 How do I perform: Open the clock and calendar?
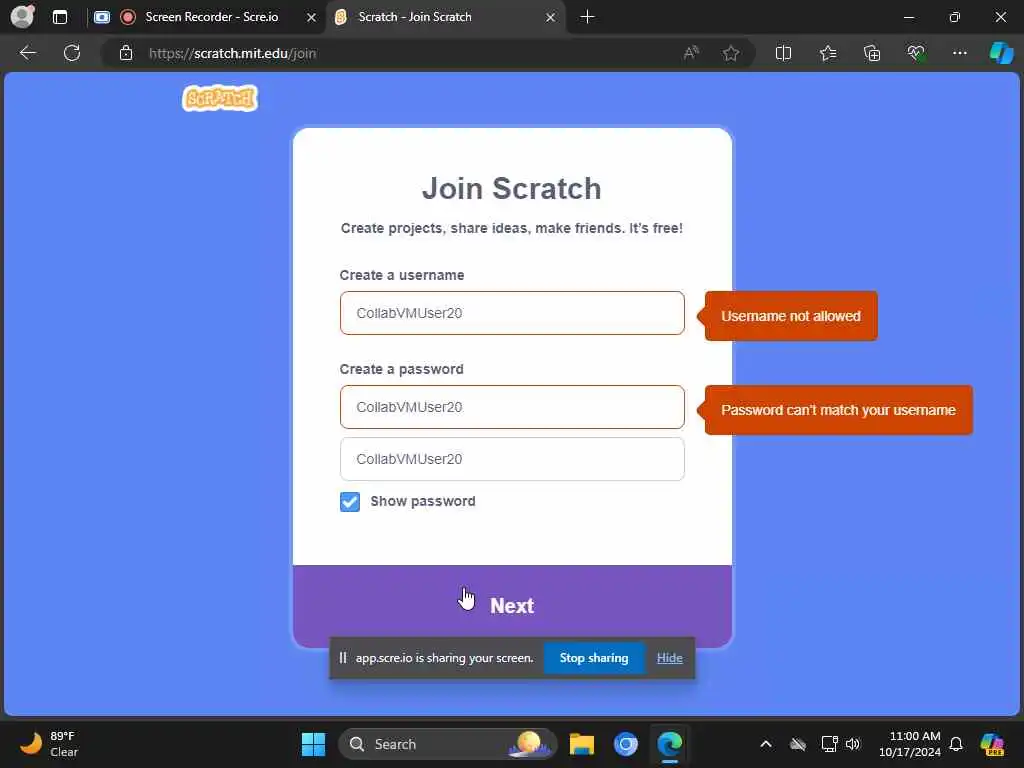(x=910, y=744)
